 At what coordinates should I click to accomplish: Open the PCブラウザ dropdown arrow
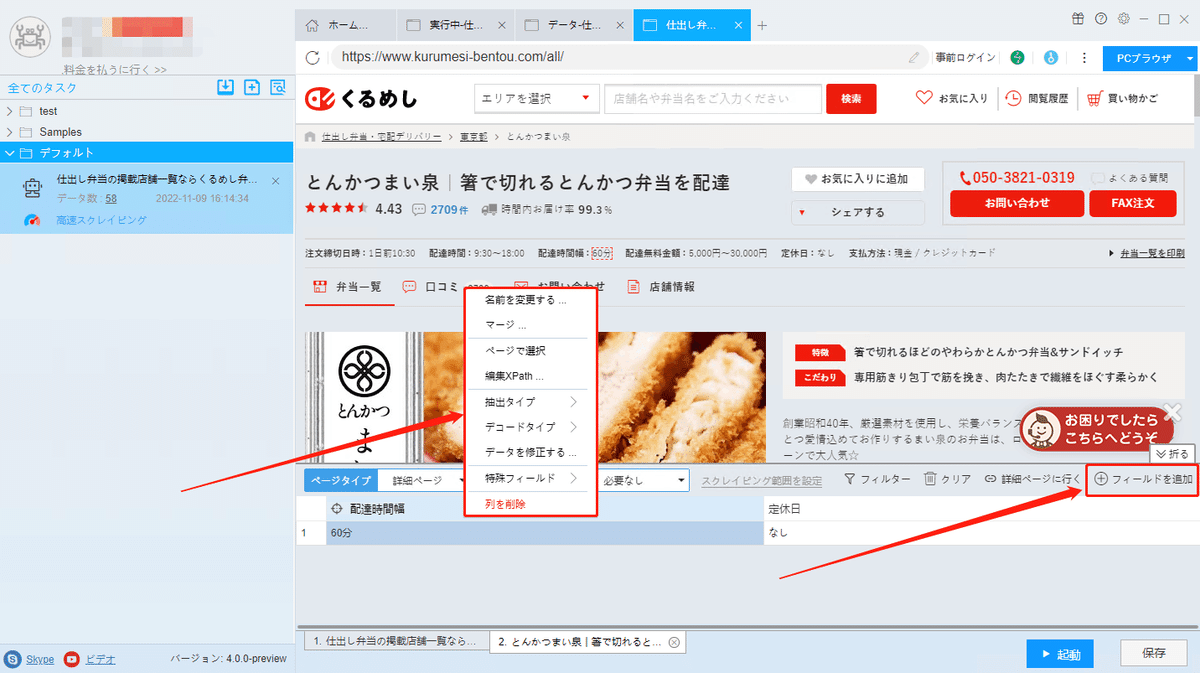[1190, 58]
